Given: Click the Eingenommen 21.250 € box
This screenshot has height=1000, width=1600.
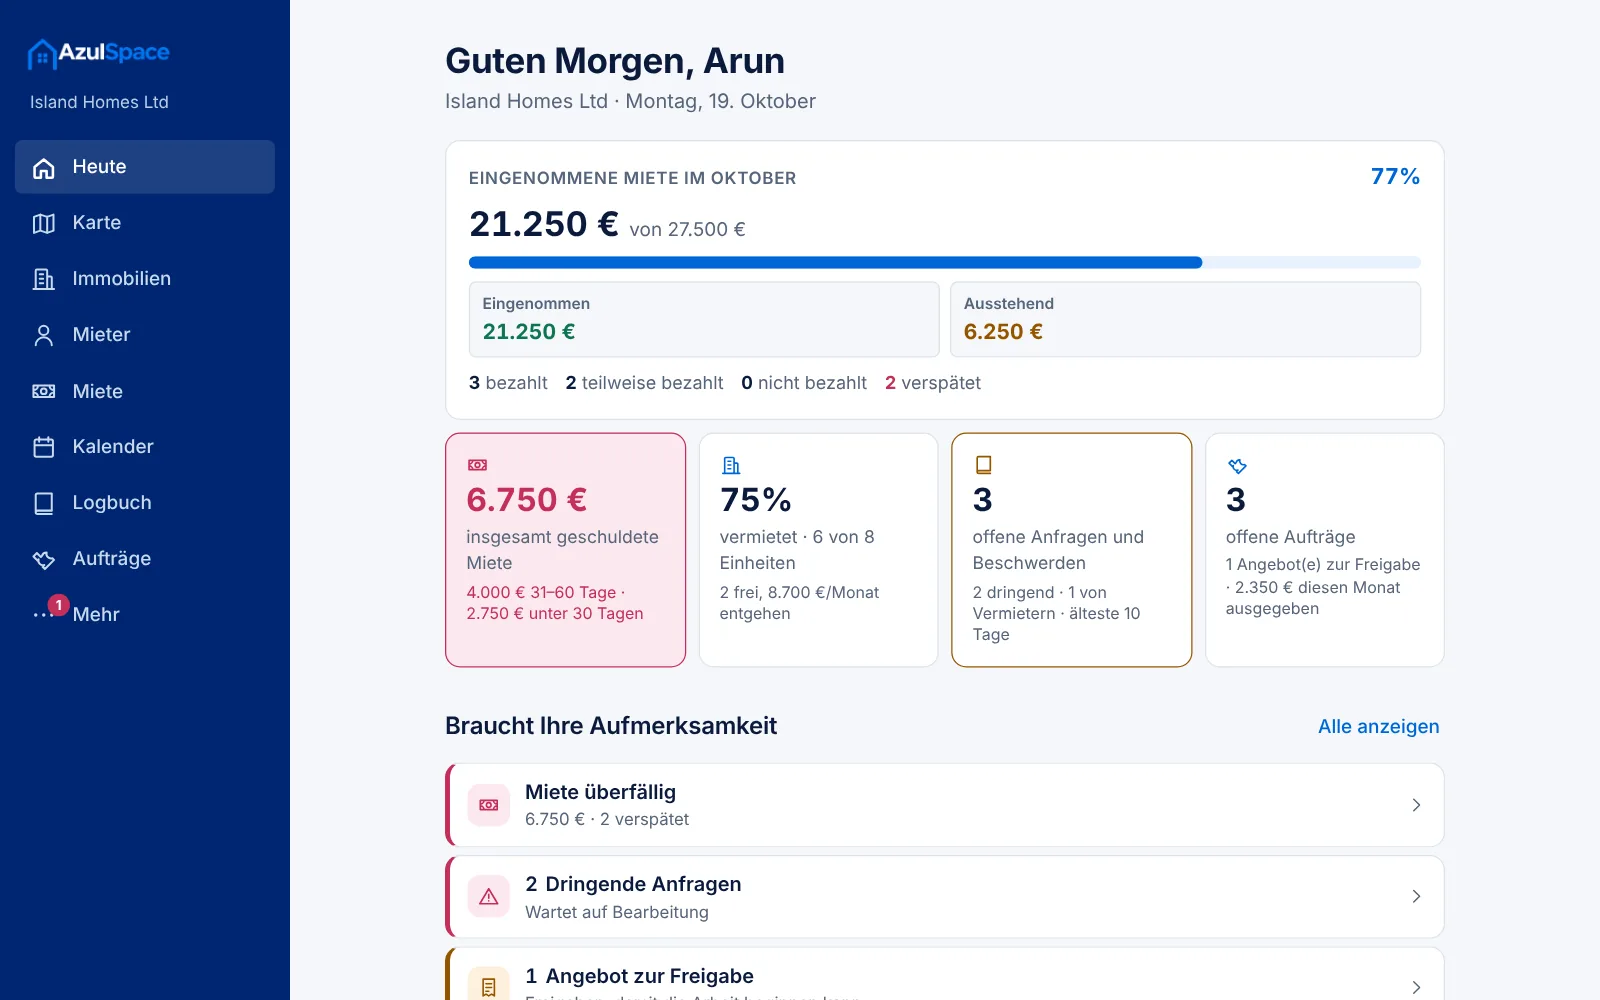Looking at the screenshot, I should [x=704, y=319].
